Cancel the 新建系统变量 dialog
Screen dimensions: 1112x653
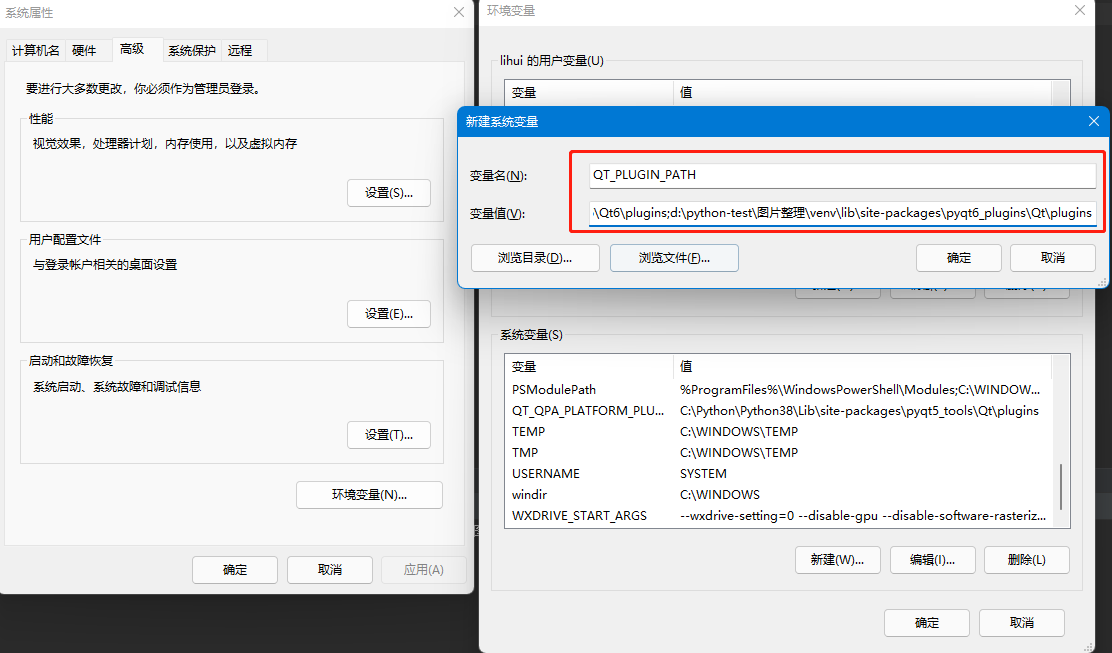[x=1052, y=257]
